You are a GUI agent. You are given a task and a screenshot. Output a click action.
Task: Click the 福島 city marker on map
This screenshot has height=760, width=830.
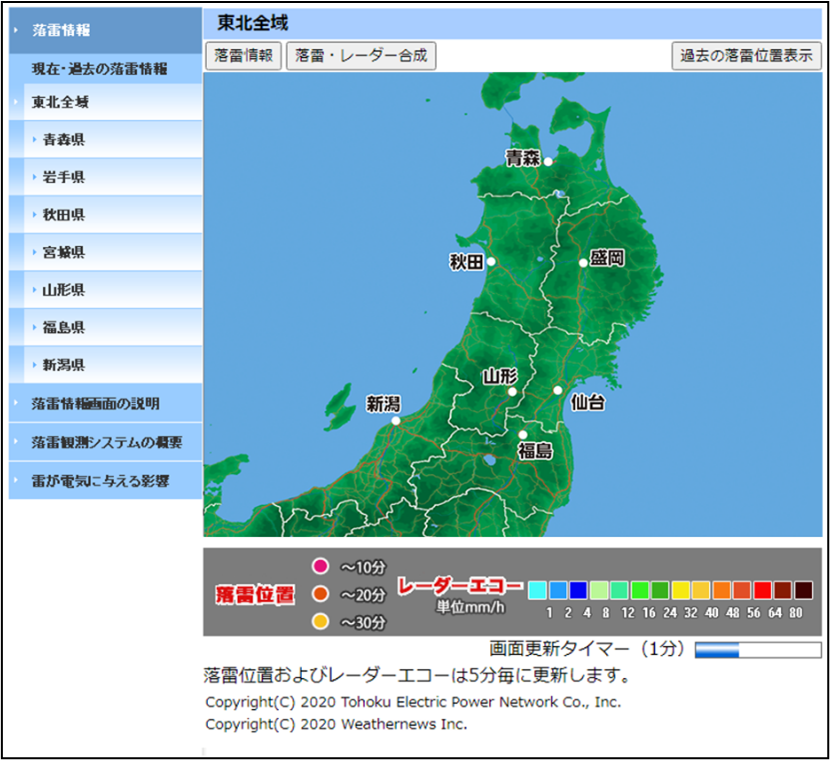point(522,435)
